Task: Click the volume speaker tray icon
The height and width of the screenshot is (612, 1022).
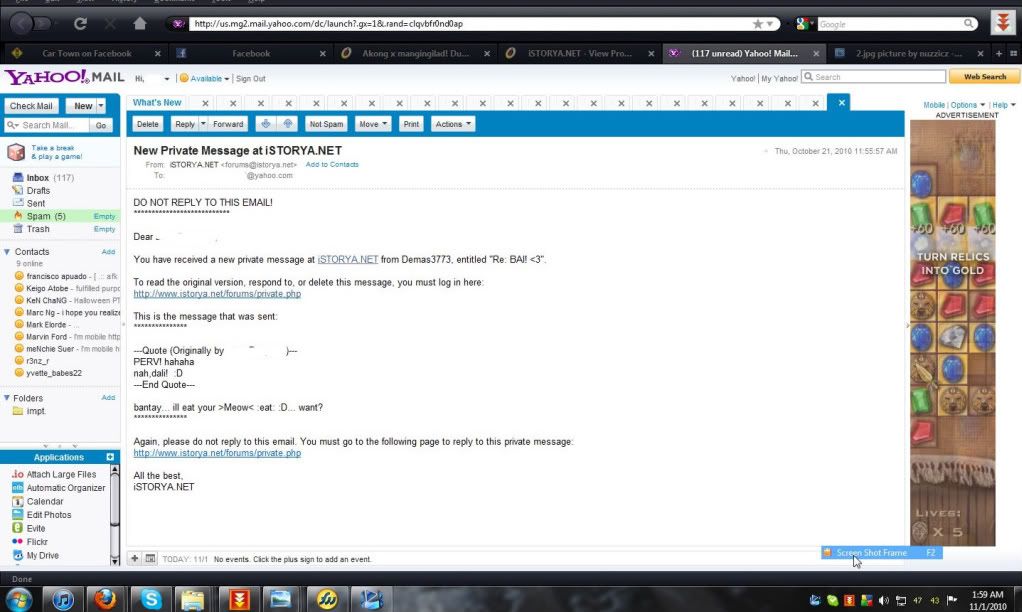Action: point(883,600)
